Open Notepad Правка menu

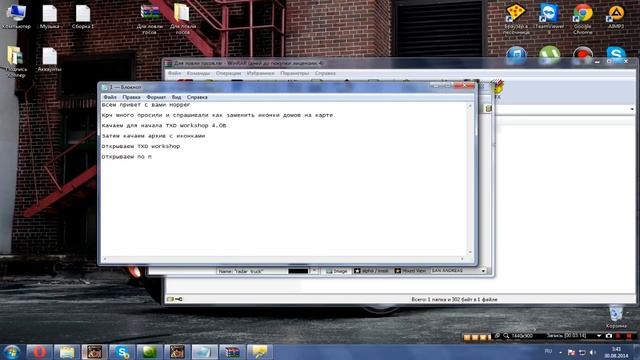click(131, 97)
